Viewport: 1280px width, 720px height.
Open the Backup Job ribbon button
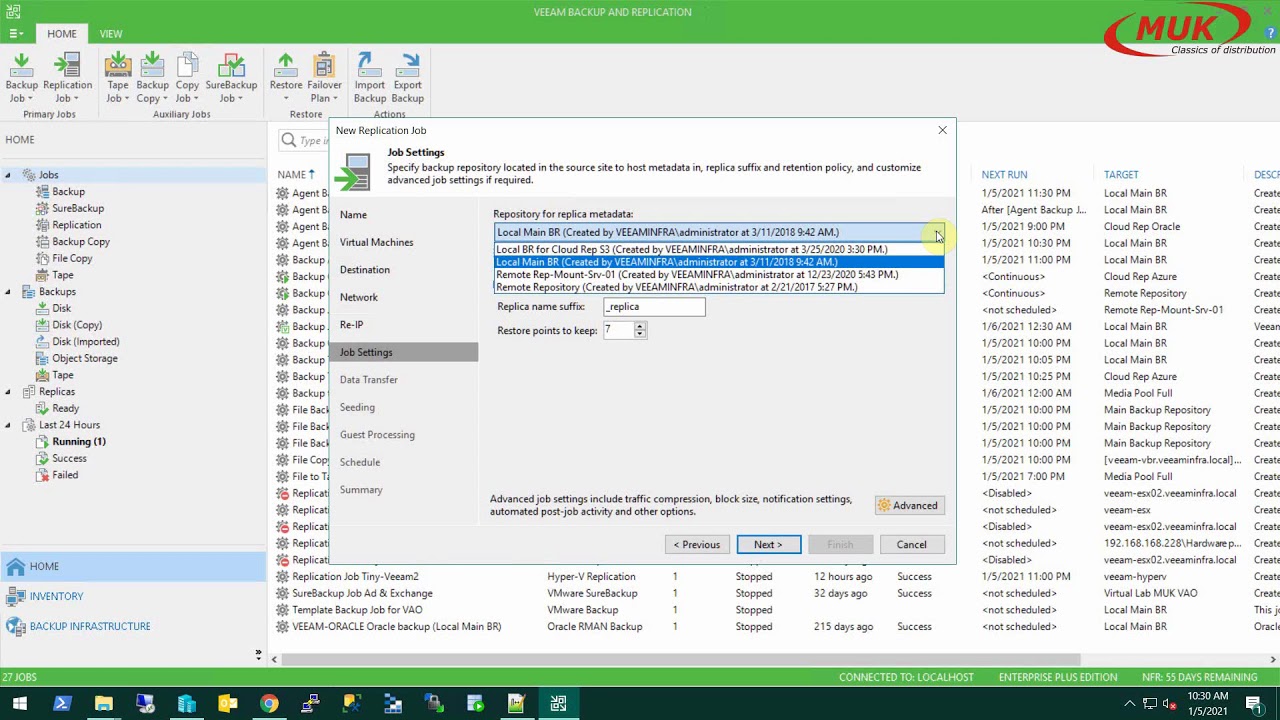pyautogui.click(x=22, y=77)
